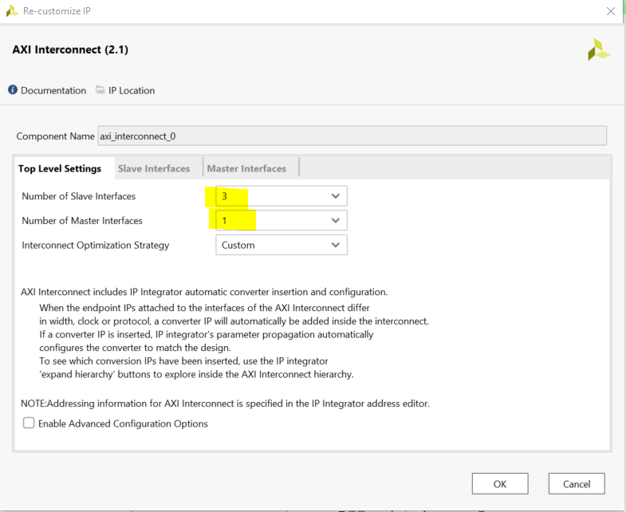
Task: Open the Documentation link
Action: coord(53,91)
